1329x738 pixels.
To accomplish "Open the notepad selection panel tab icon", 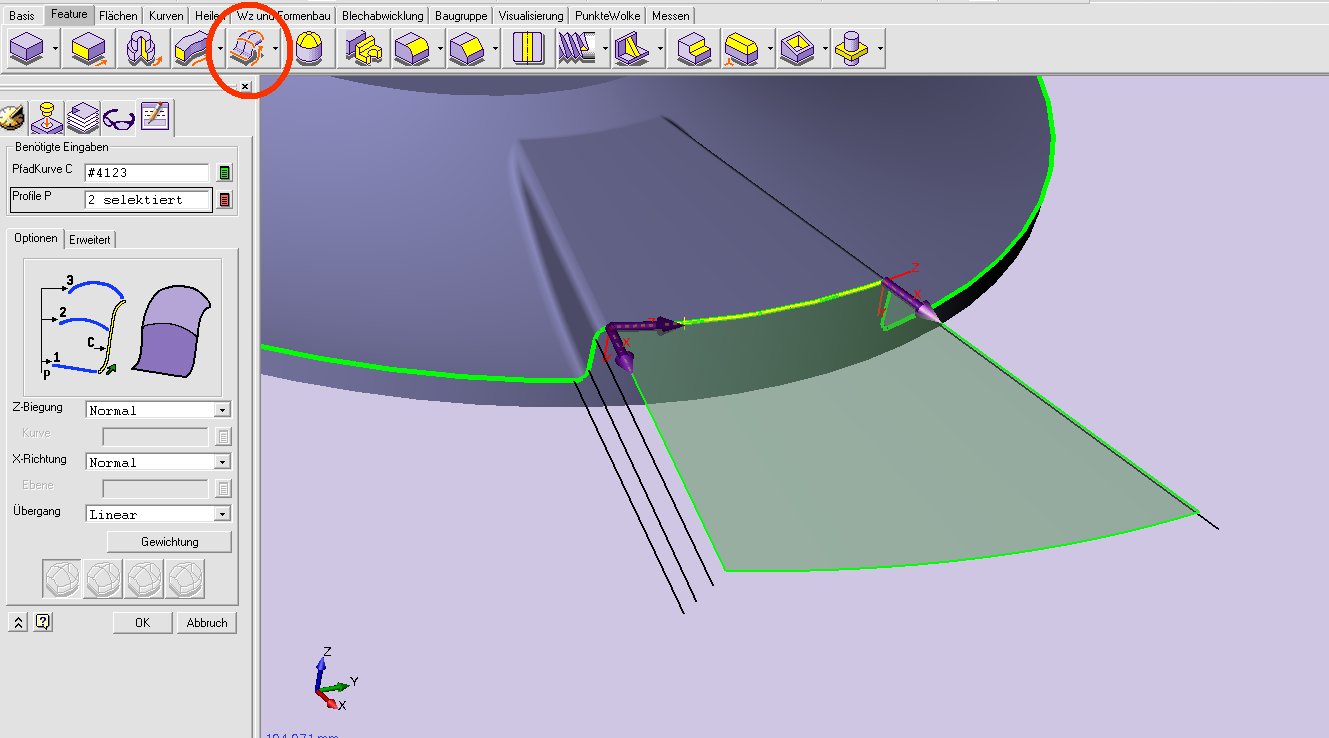I will pos(155,116).
